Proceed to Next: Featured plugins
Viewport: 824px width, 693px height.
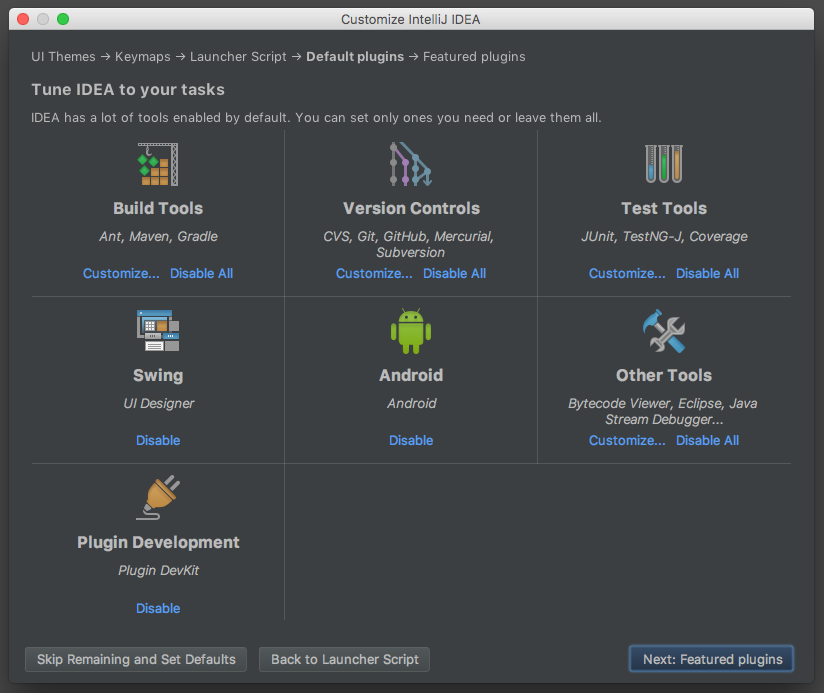coord(712,659)
